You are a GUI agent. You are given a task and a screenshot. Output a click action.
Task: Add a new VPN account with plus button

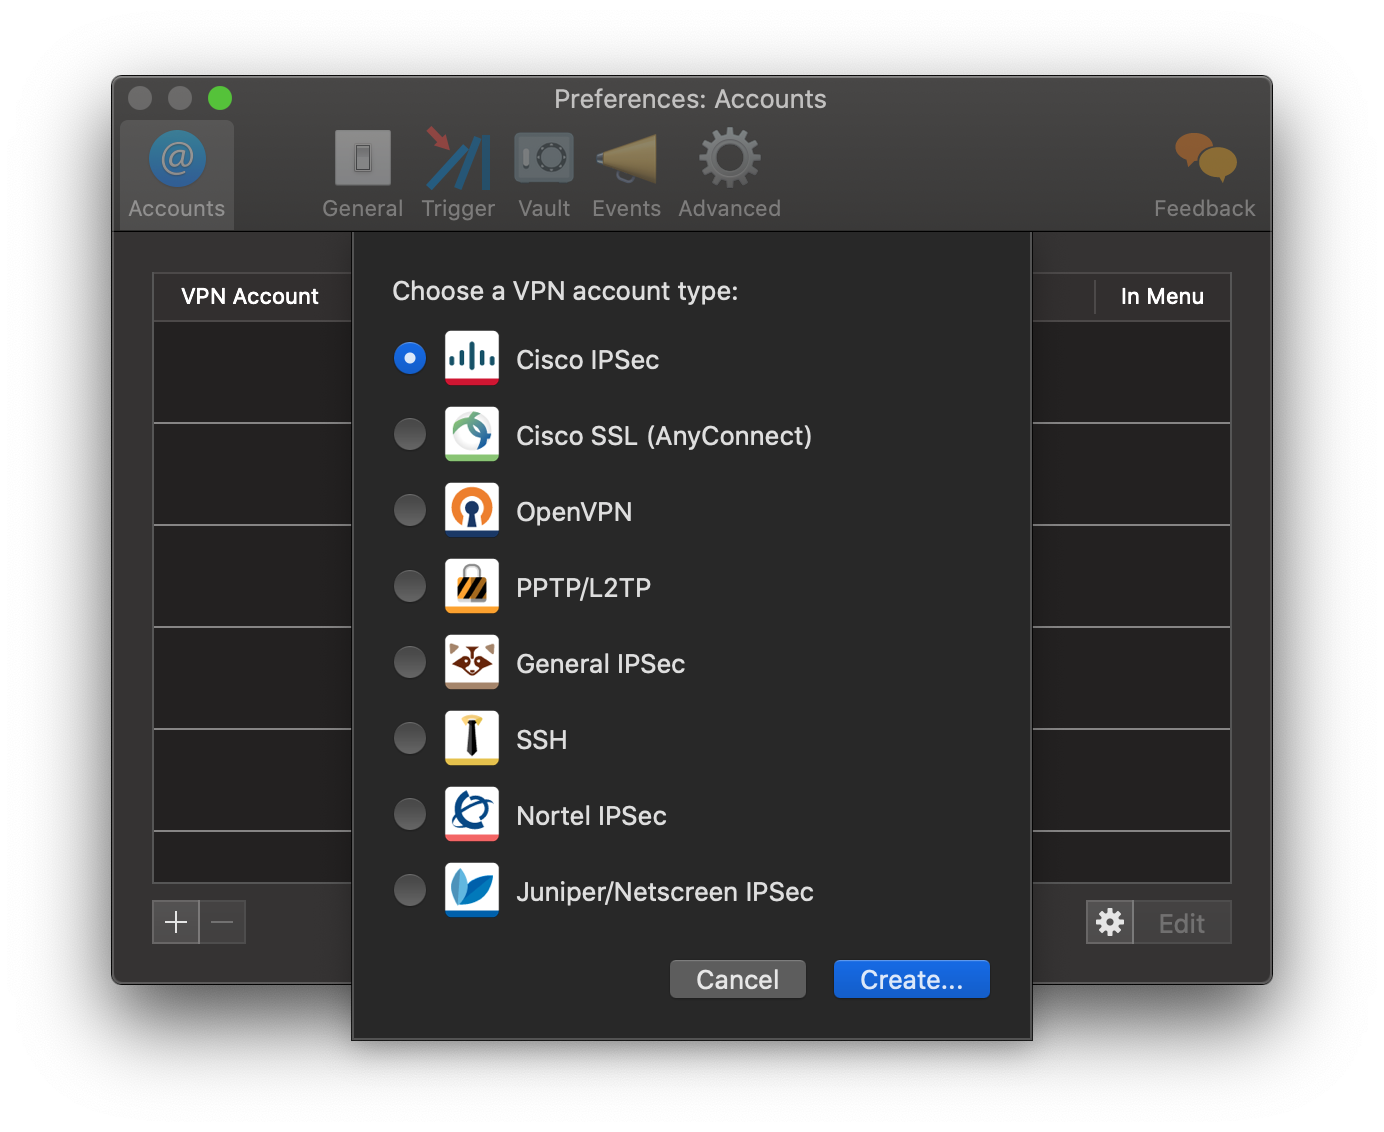(x=176, y=922)
